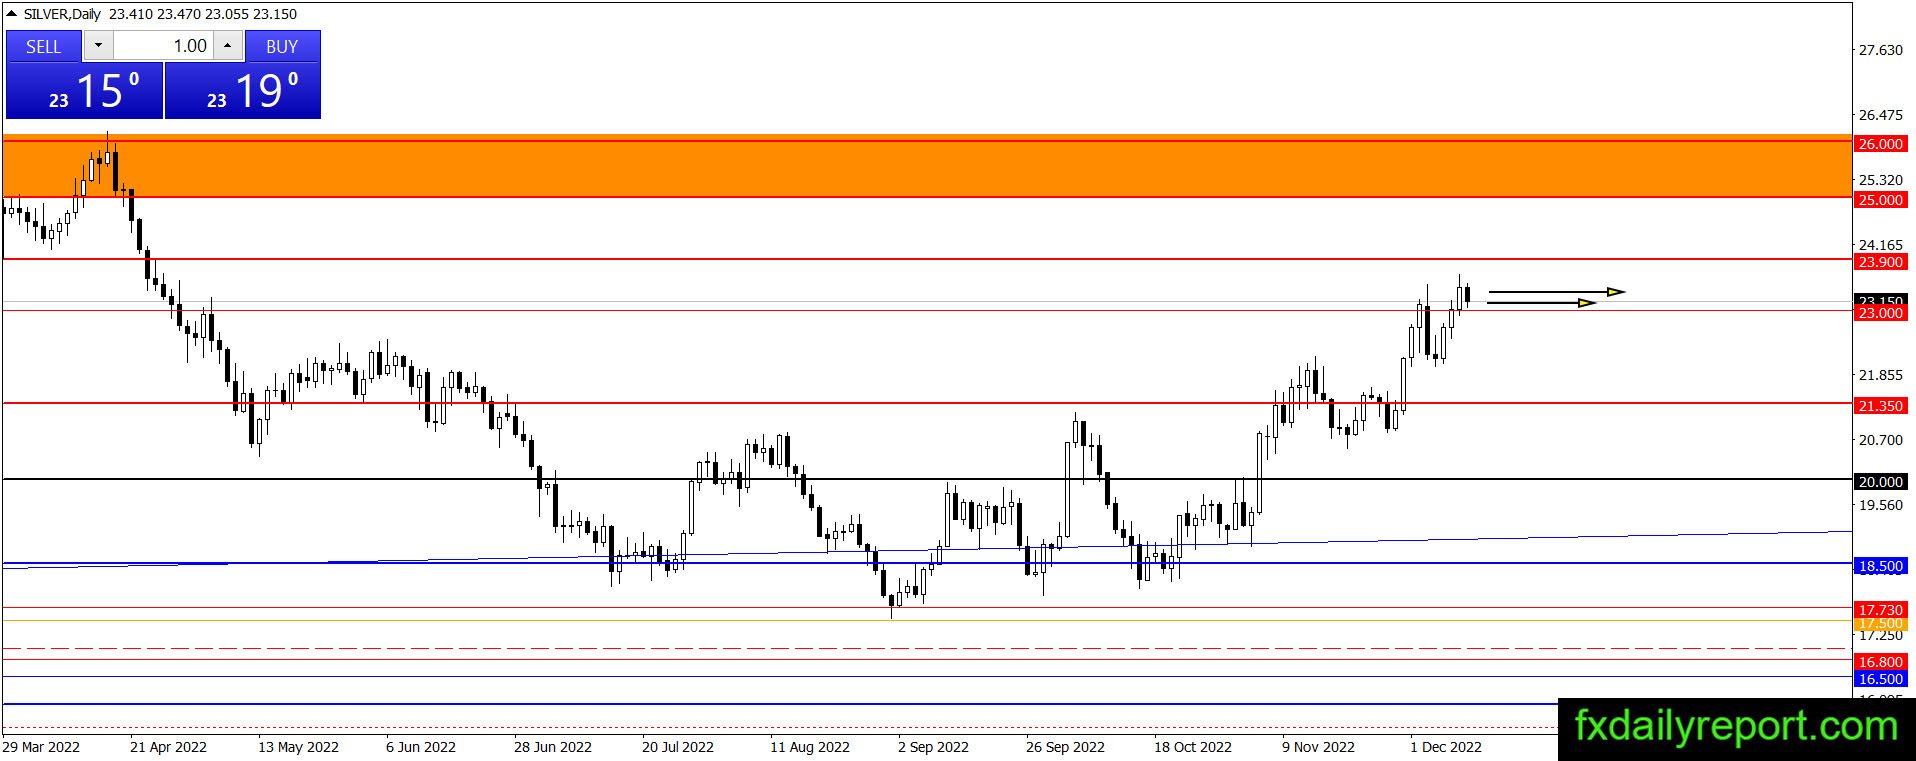
Task: Click the blue 18.500 support label
Action: click(1880, 566)
